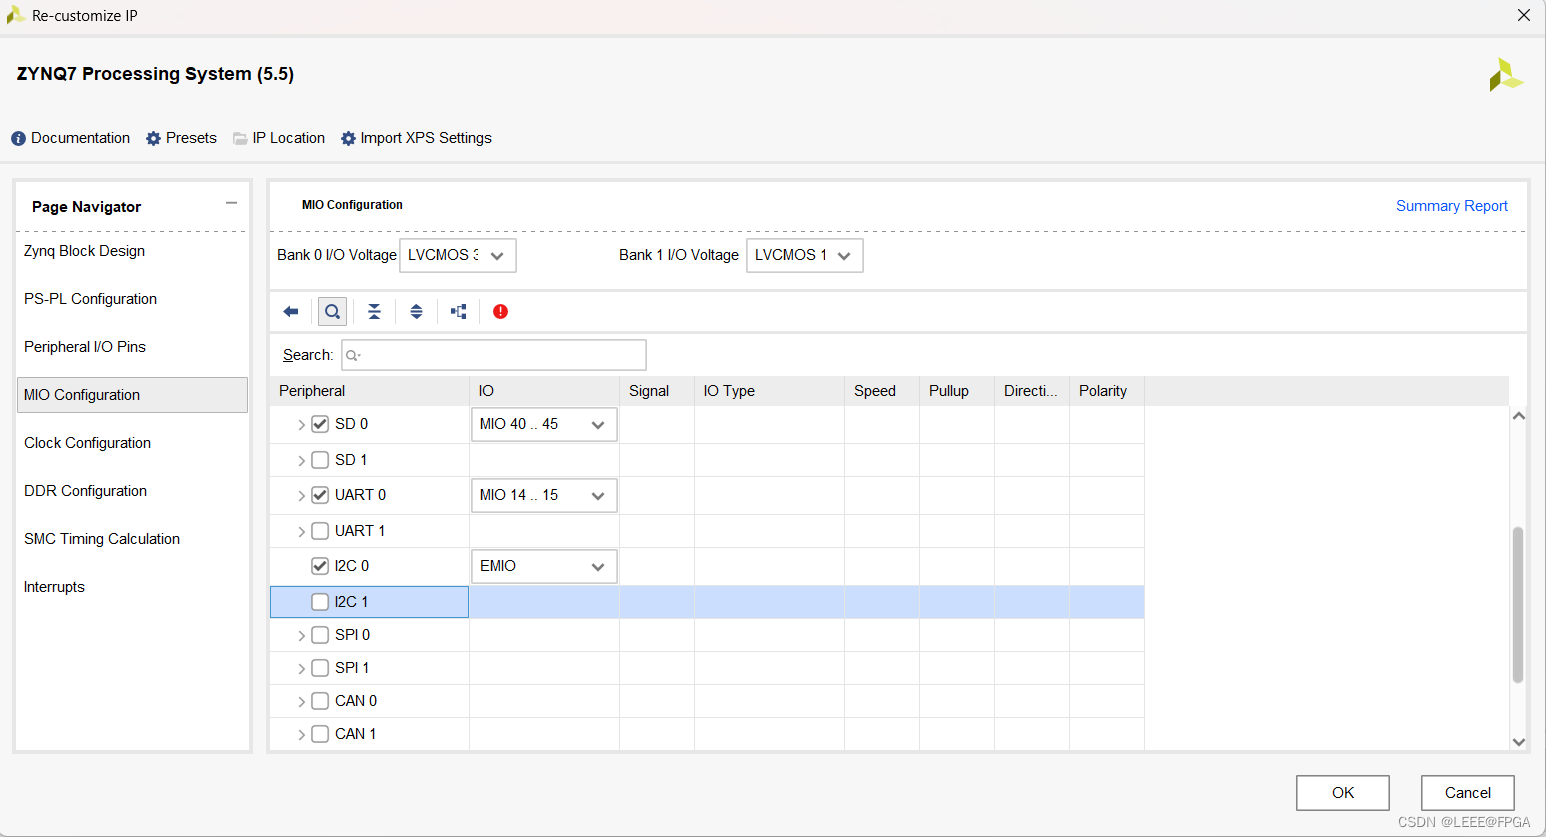Click the Peripheral column header

pyautogui.click(x=370, y=391)
